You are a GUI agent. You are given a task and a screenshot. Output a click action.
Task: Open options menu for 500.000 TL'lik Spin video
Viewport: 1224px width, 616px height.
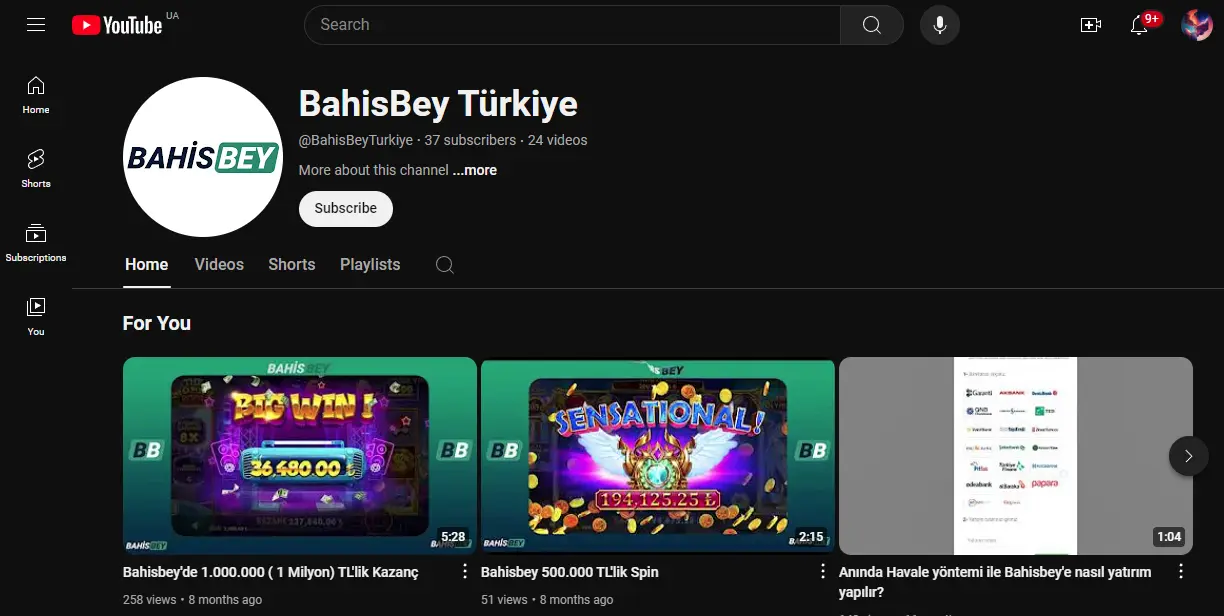click(x=822, y=571)
